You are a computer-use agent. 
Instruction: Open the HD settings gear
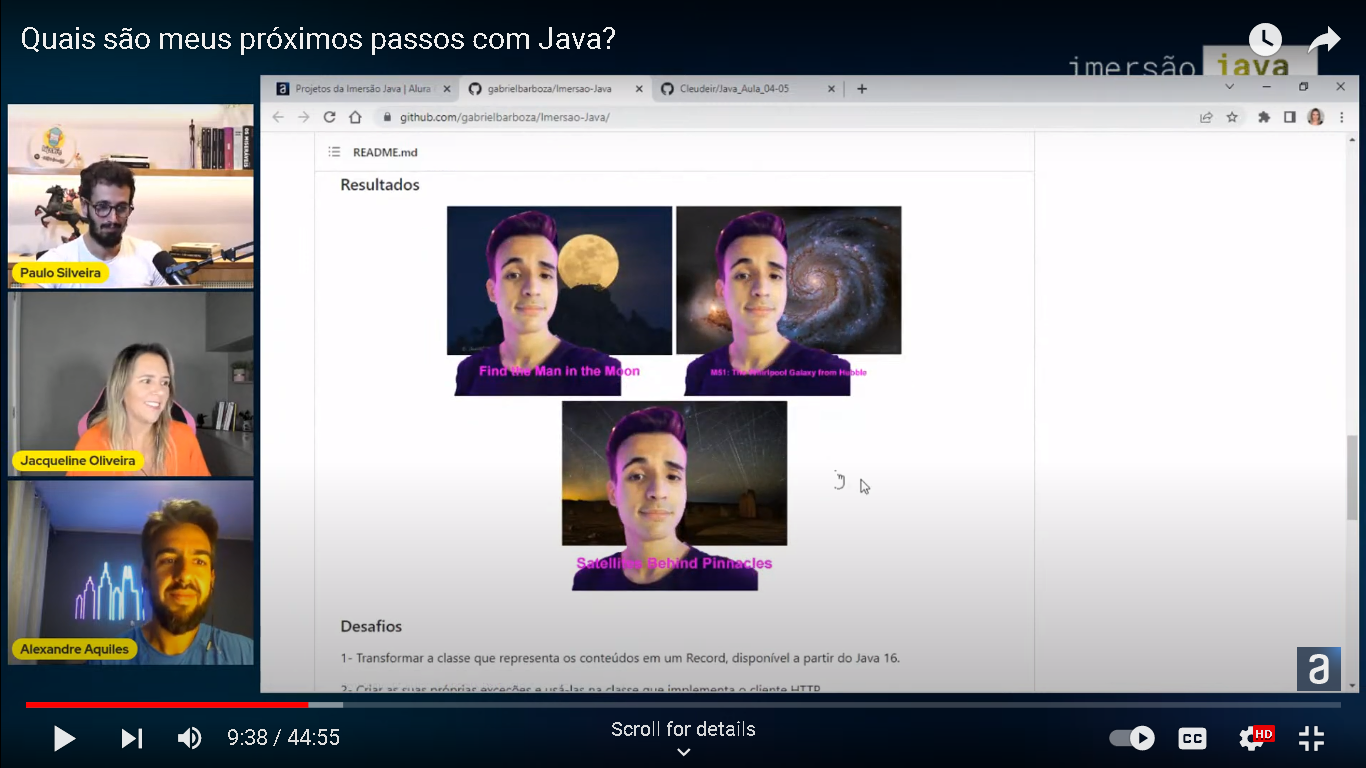pos(1254,738)
